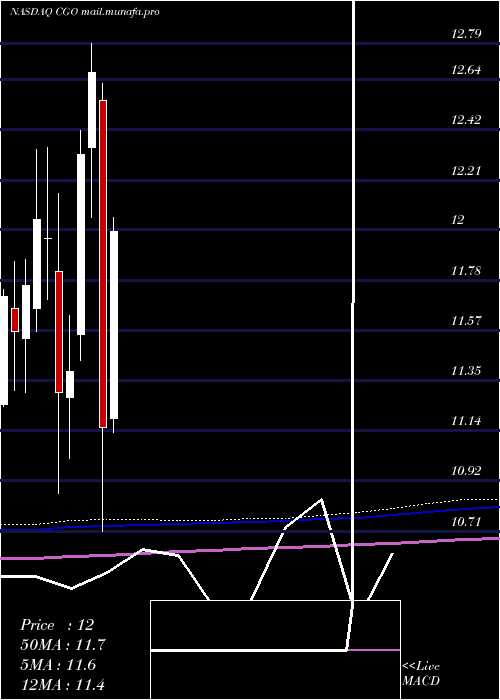The width and height of the screenshot is (500, 700).
Task: Click the 10.92 price axis label
Action: [x=466, y=471]
